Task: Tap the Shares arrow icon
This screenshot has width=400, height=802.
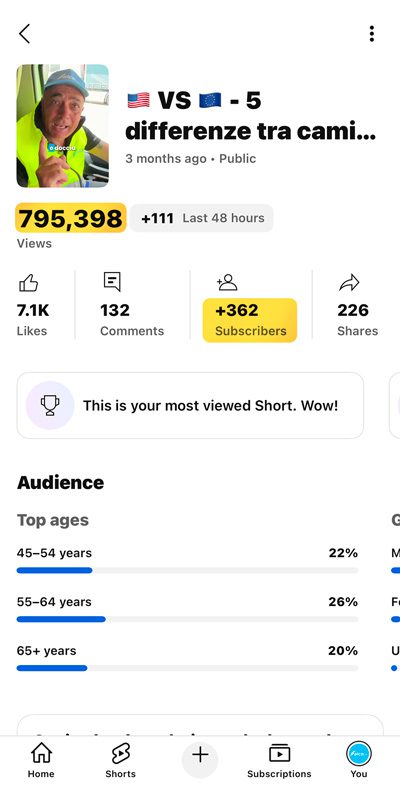Action: 349,282
